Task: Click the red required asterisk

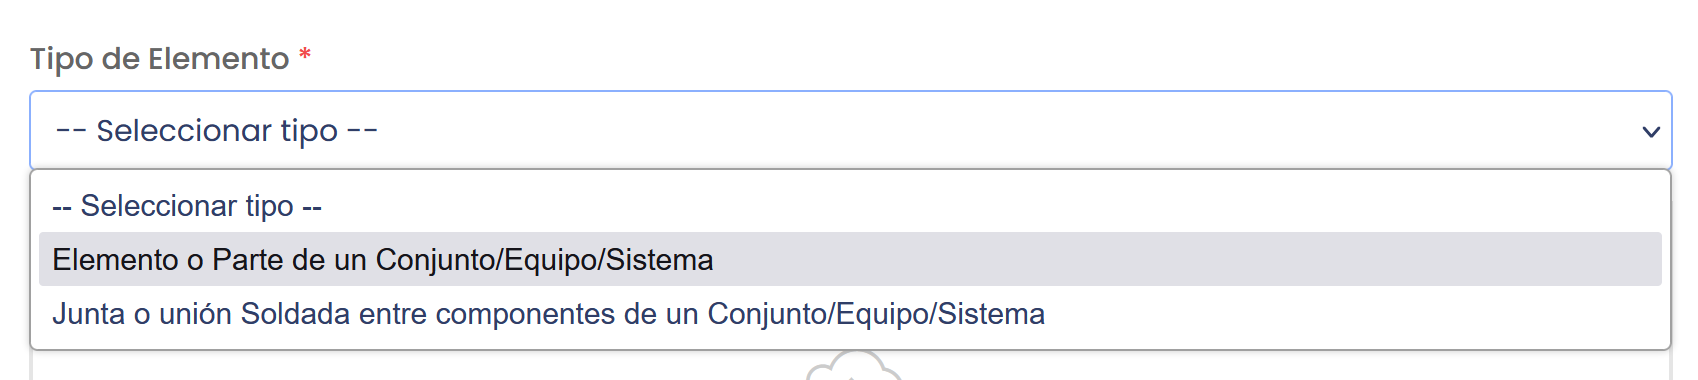Action: point(305,55)
